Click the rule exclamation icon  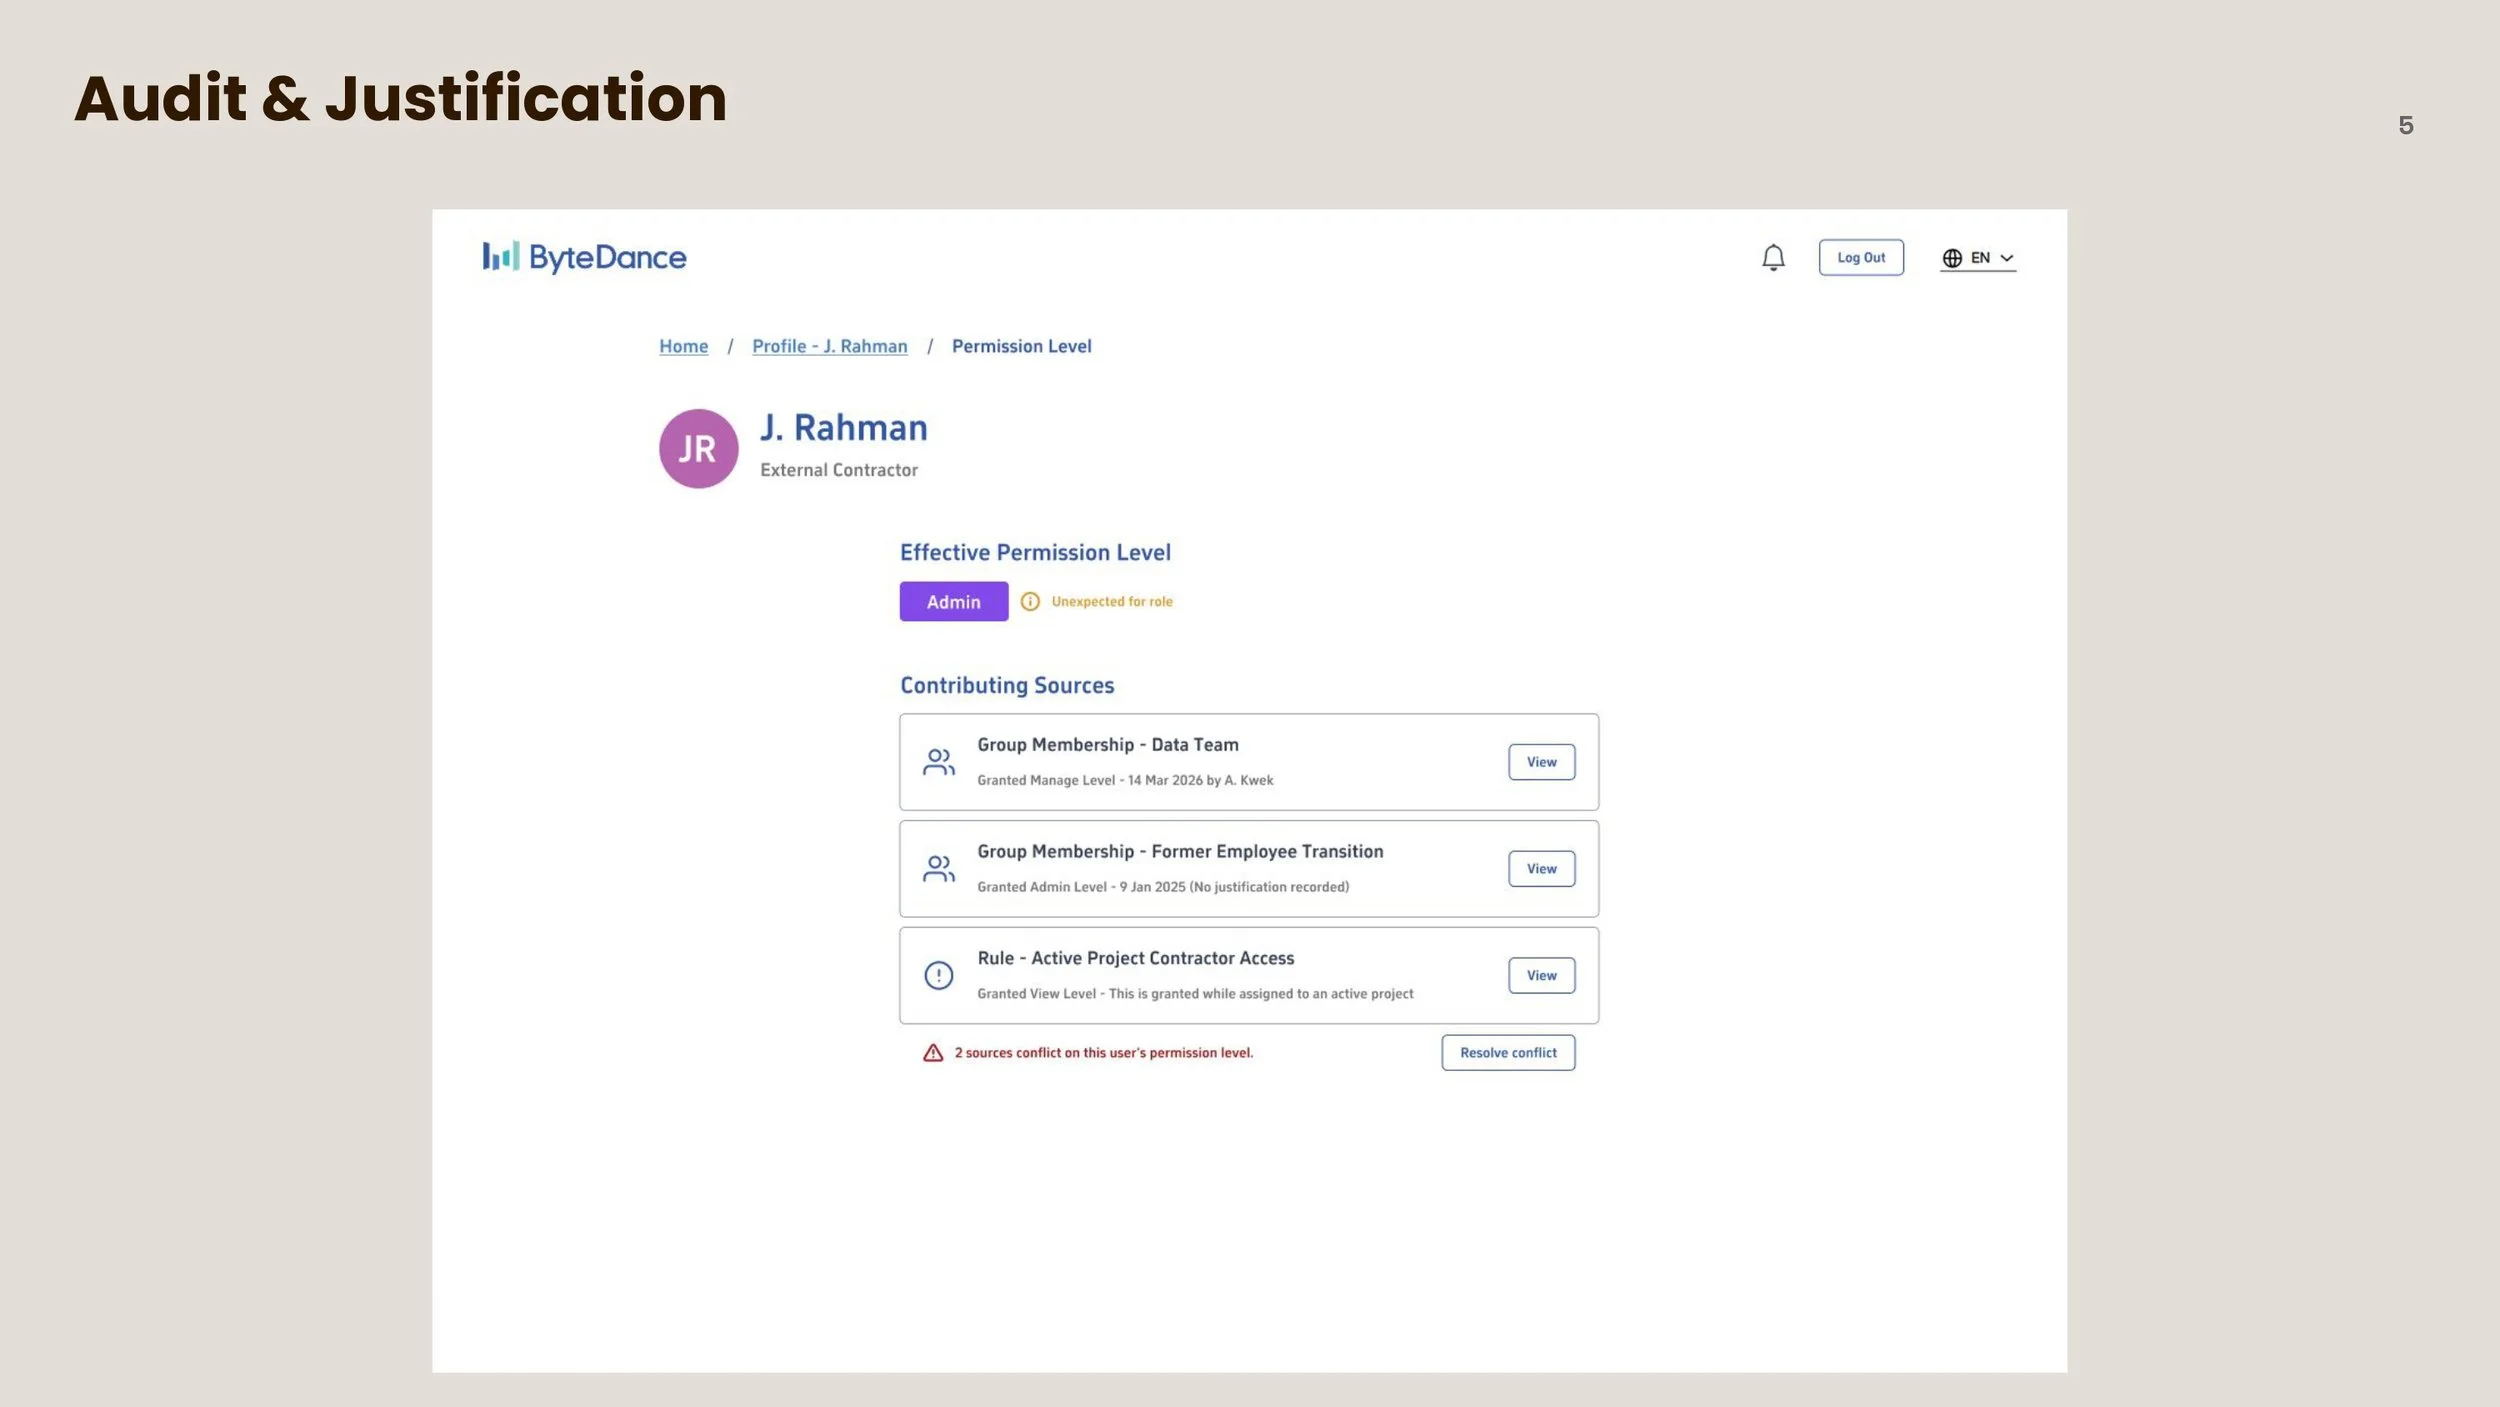pyautogui.click(x=938, y=976)
